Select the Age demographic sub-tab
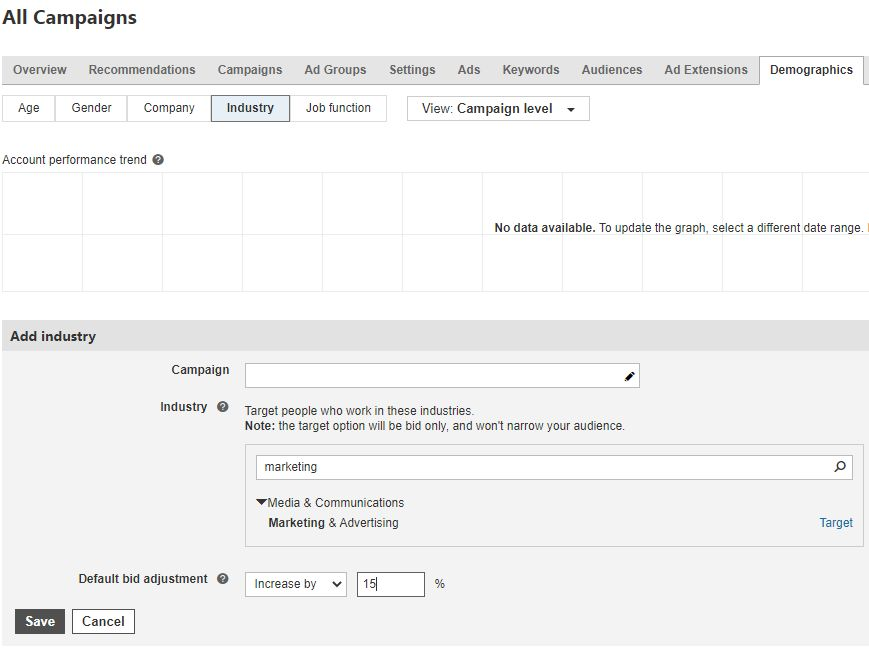869x649 pixels. (x=29, y=108)
